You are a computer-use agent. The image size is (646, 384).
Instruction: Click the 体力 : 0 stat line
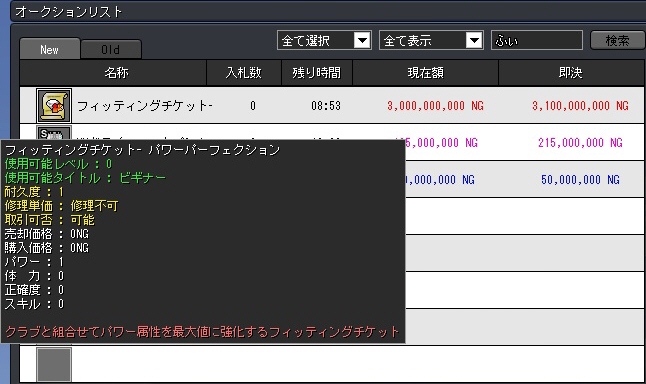pos(34,276)
